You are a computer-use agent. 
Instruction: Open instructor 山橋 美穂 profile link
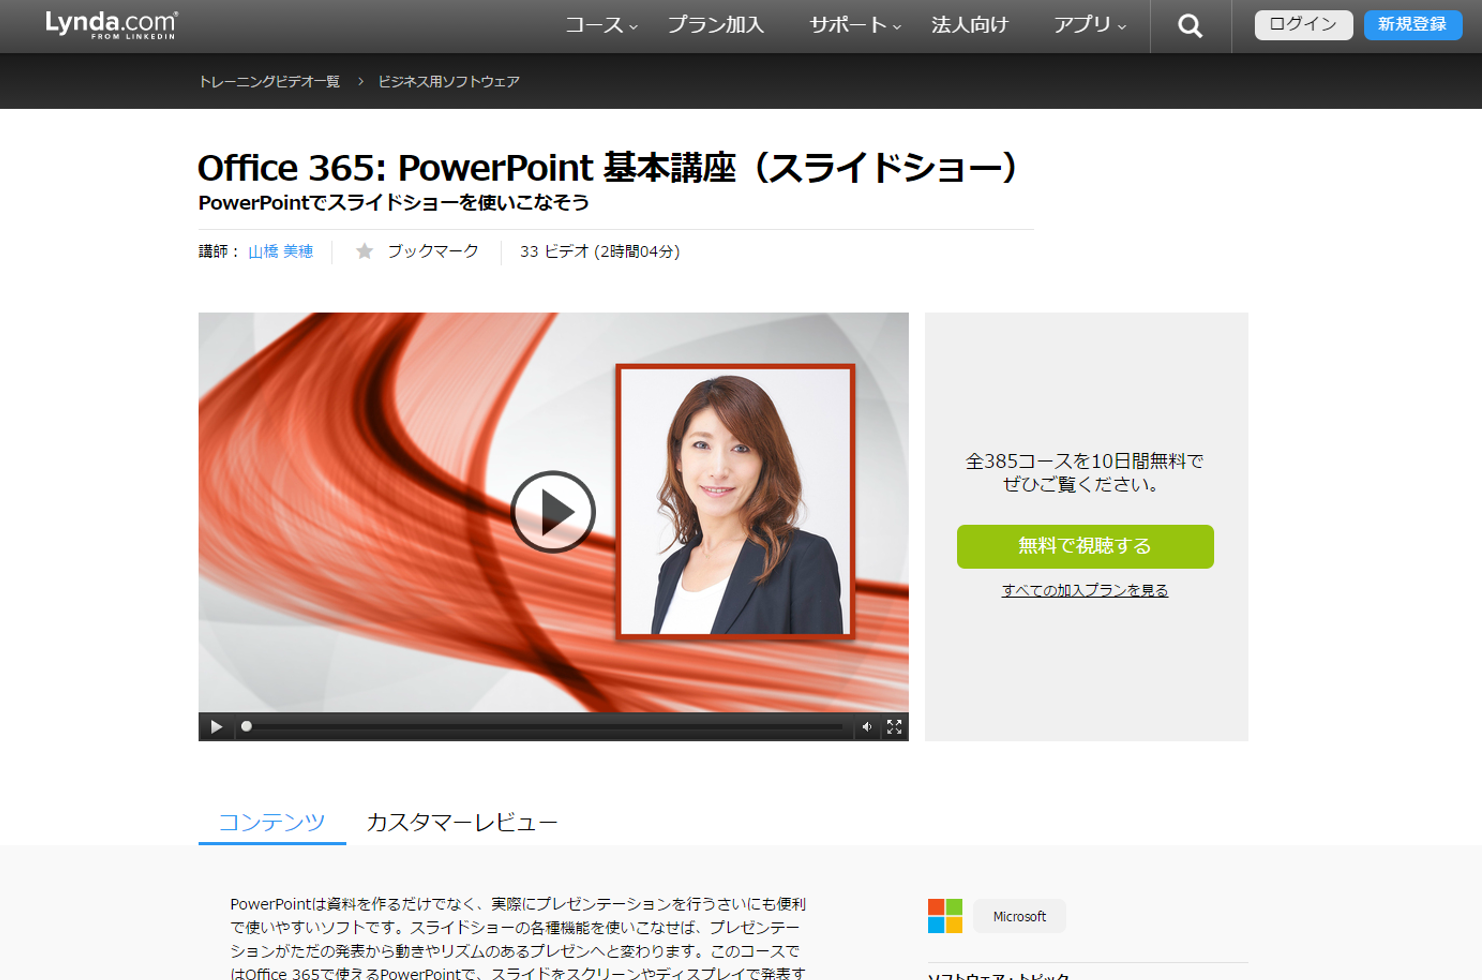point(280,252)
